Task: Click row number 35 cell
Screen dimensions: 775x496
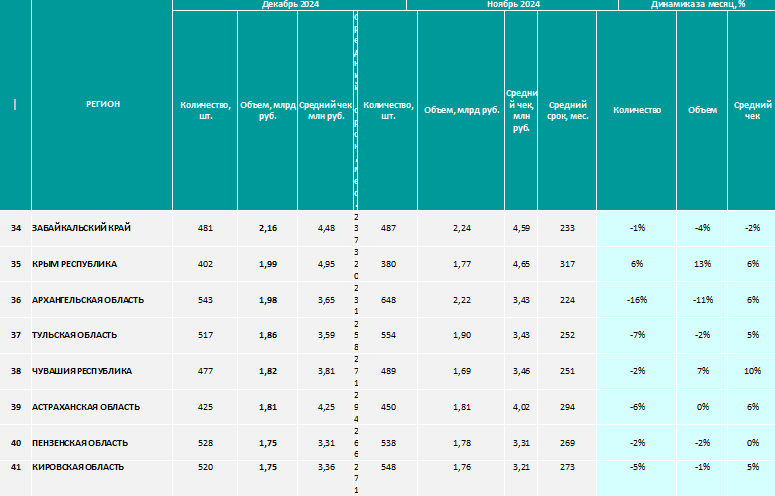Action: click(x=16, y=264)
